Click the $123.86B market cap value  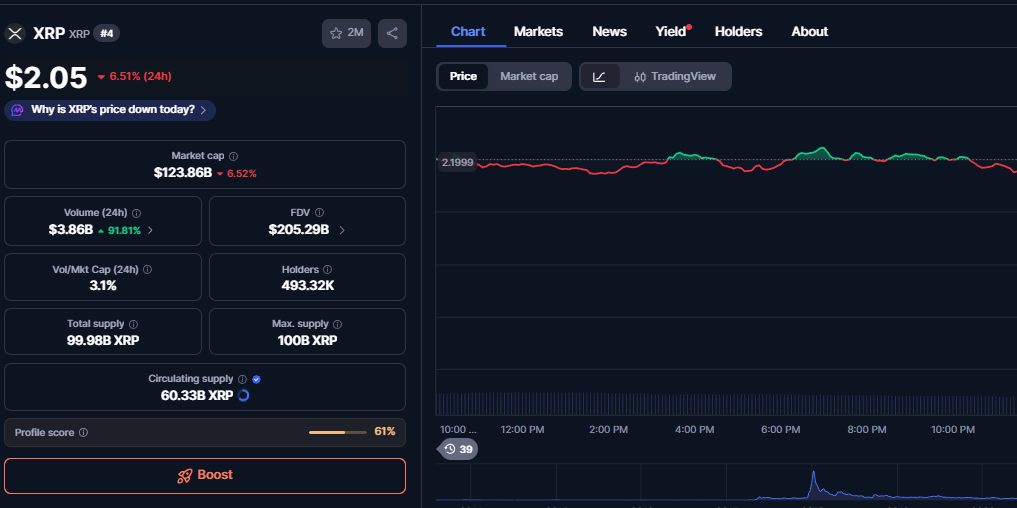click(183, 173)
